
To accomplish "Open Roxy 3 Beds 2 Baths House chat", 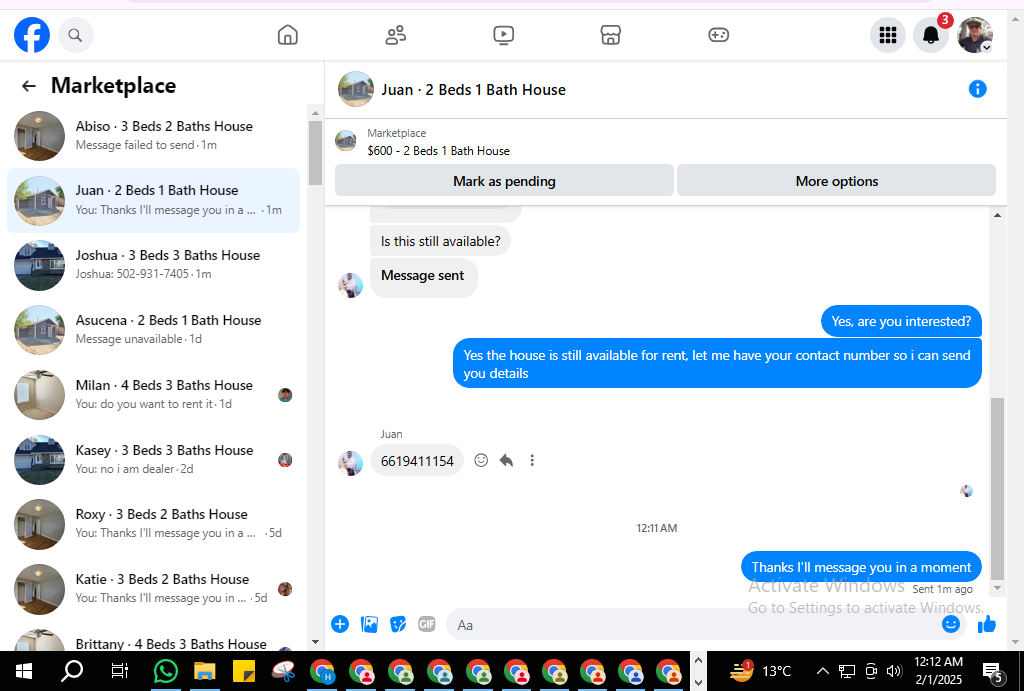I will tap(153, 523).
